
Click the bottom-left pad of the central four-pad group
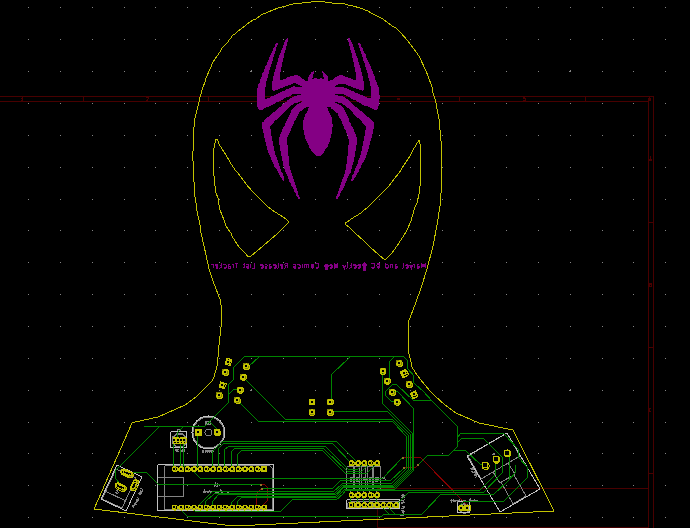pos(312,412)
